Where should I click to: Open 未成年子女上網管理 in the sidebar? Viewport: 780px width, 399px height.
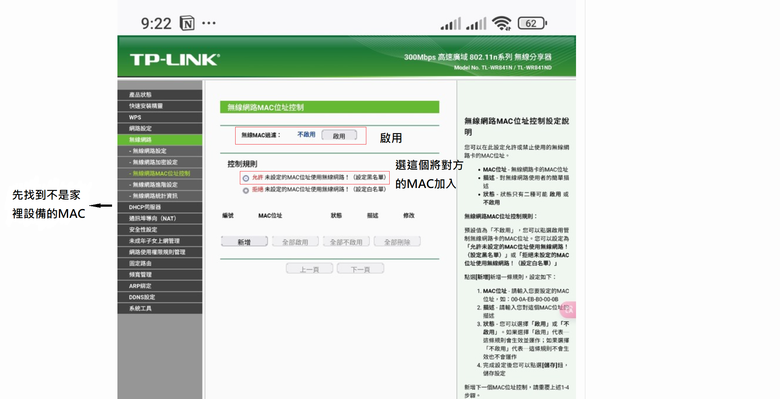coord(160,241)
